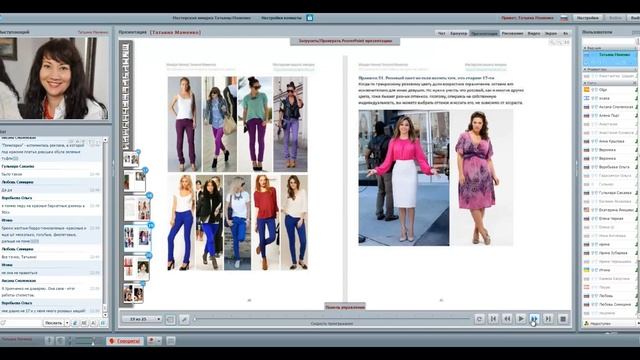Open 'Настройки комнаты' in the top bar
Image resolution: width=640 pixels, height=360 pixels.
click(x=281, y=18)
